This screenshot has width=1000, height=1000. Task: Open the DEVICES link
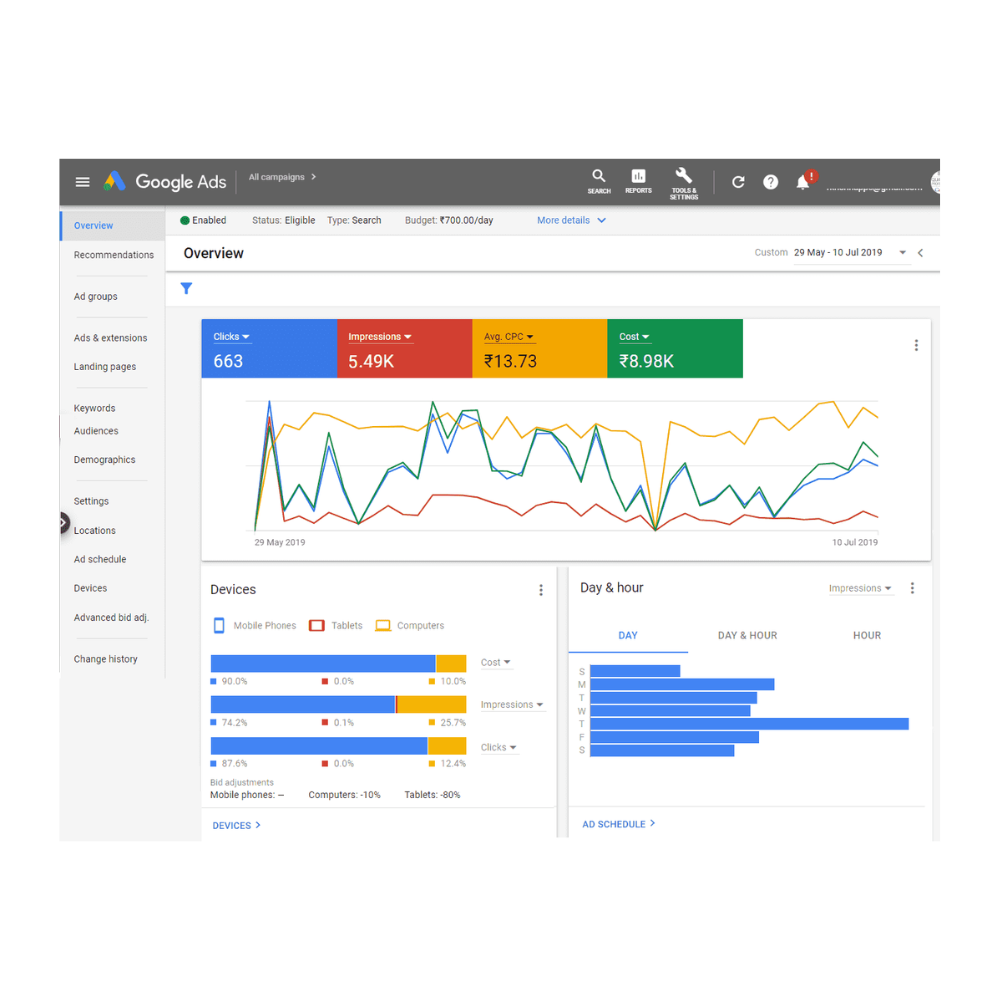pyautogui.click(x=237, y=825)
